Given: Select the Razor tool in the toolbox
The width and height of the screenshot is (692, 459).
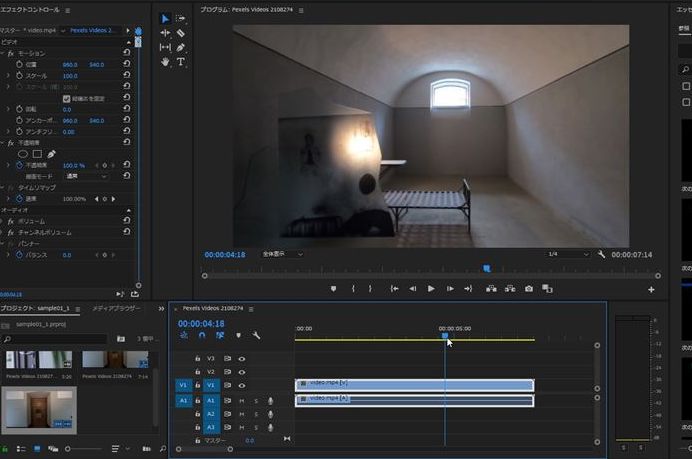Looking at the screenshot, I should [181, 33].
